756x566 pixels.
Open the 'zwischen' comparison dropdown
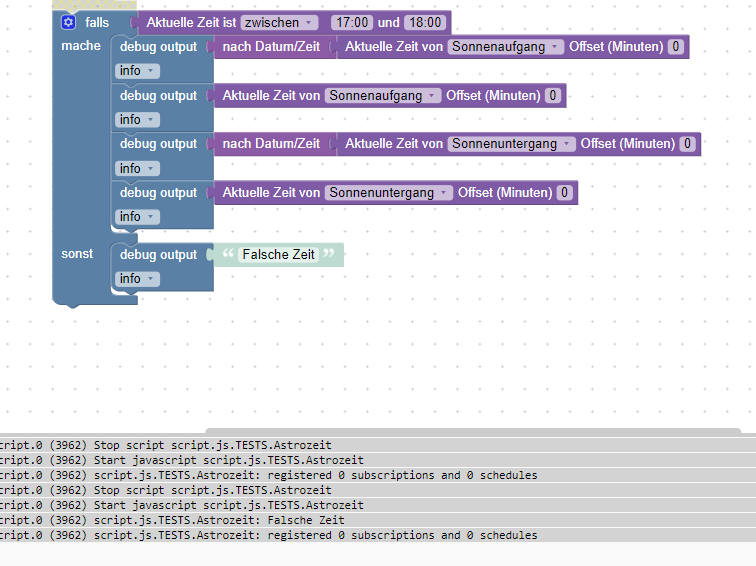tap(279, 23)
